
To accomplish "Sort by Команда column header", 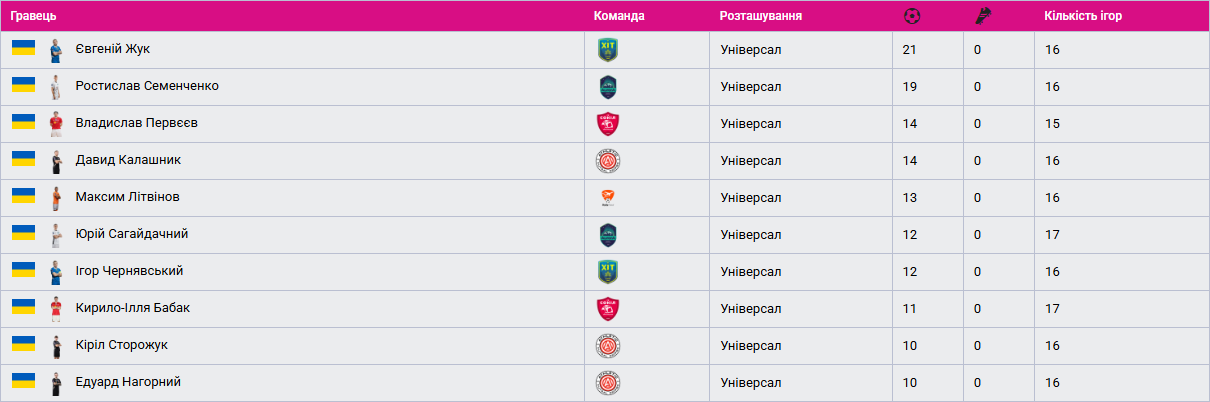I will click(x=619, y=17).
